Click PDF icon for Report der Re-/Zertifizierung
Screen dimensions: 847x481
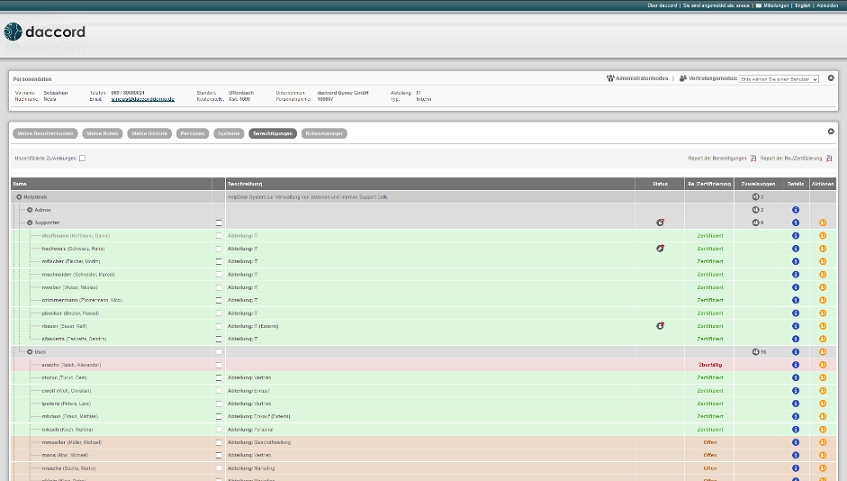(x=829, y=158)
